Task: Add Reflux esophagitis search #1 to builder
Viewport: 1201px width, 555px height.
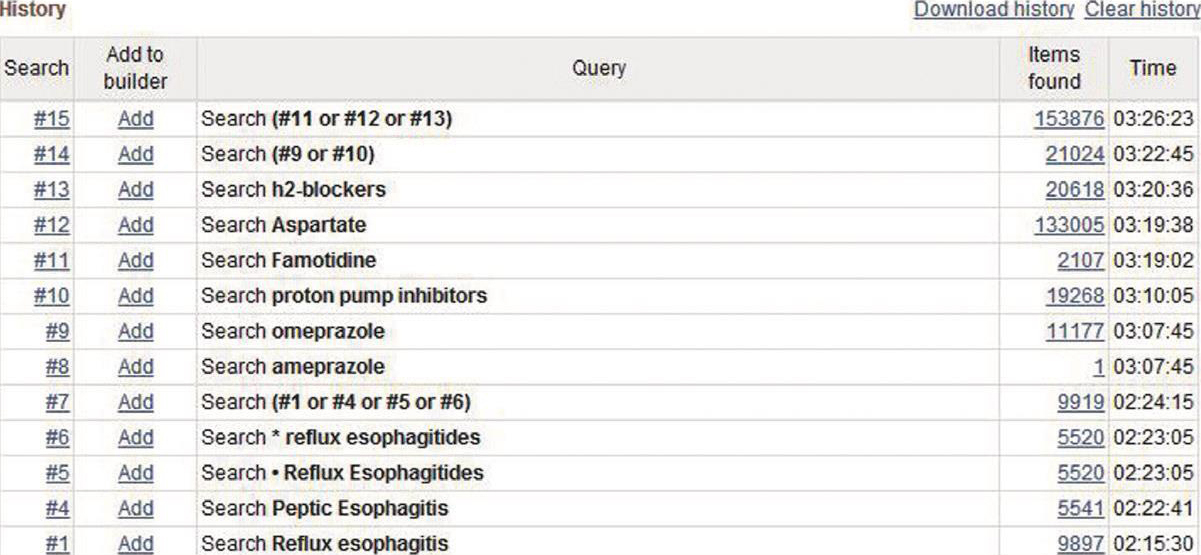Action: (135, 544)
